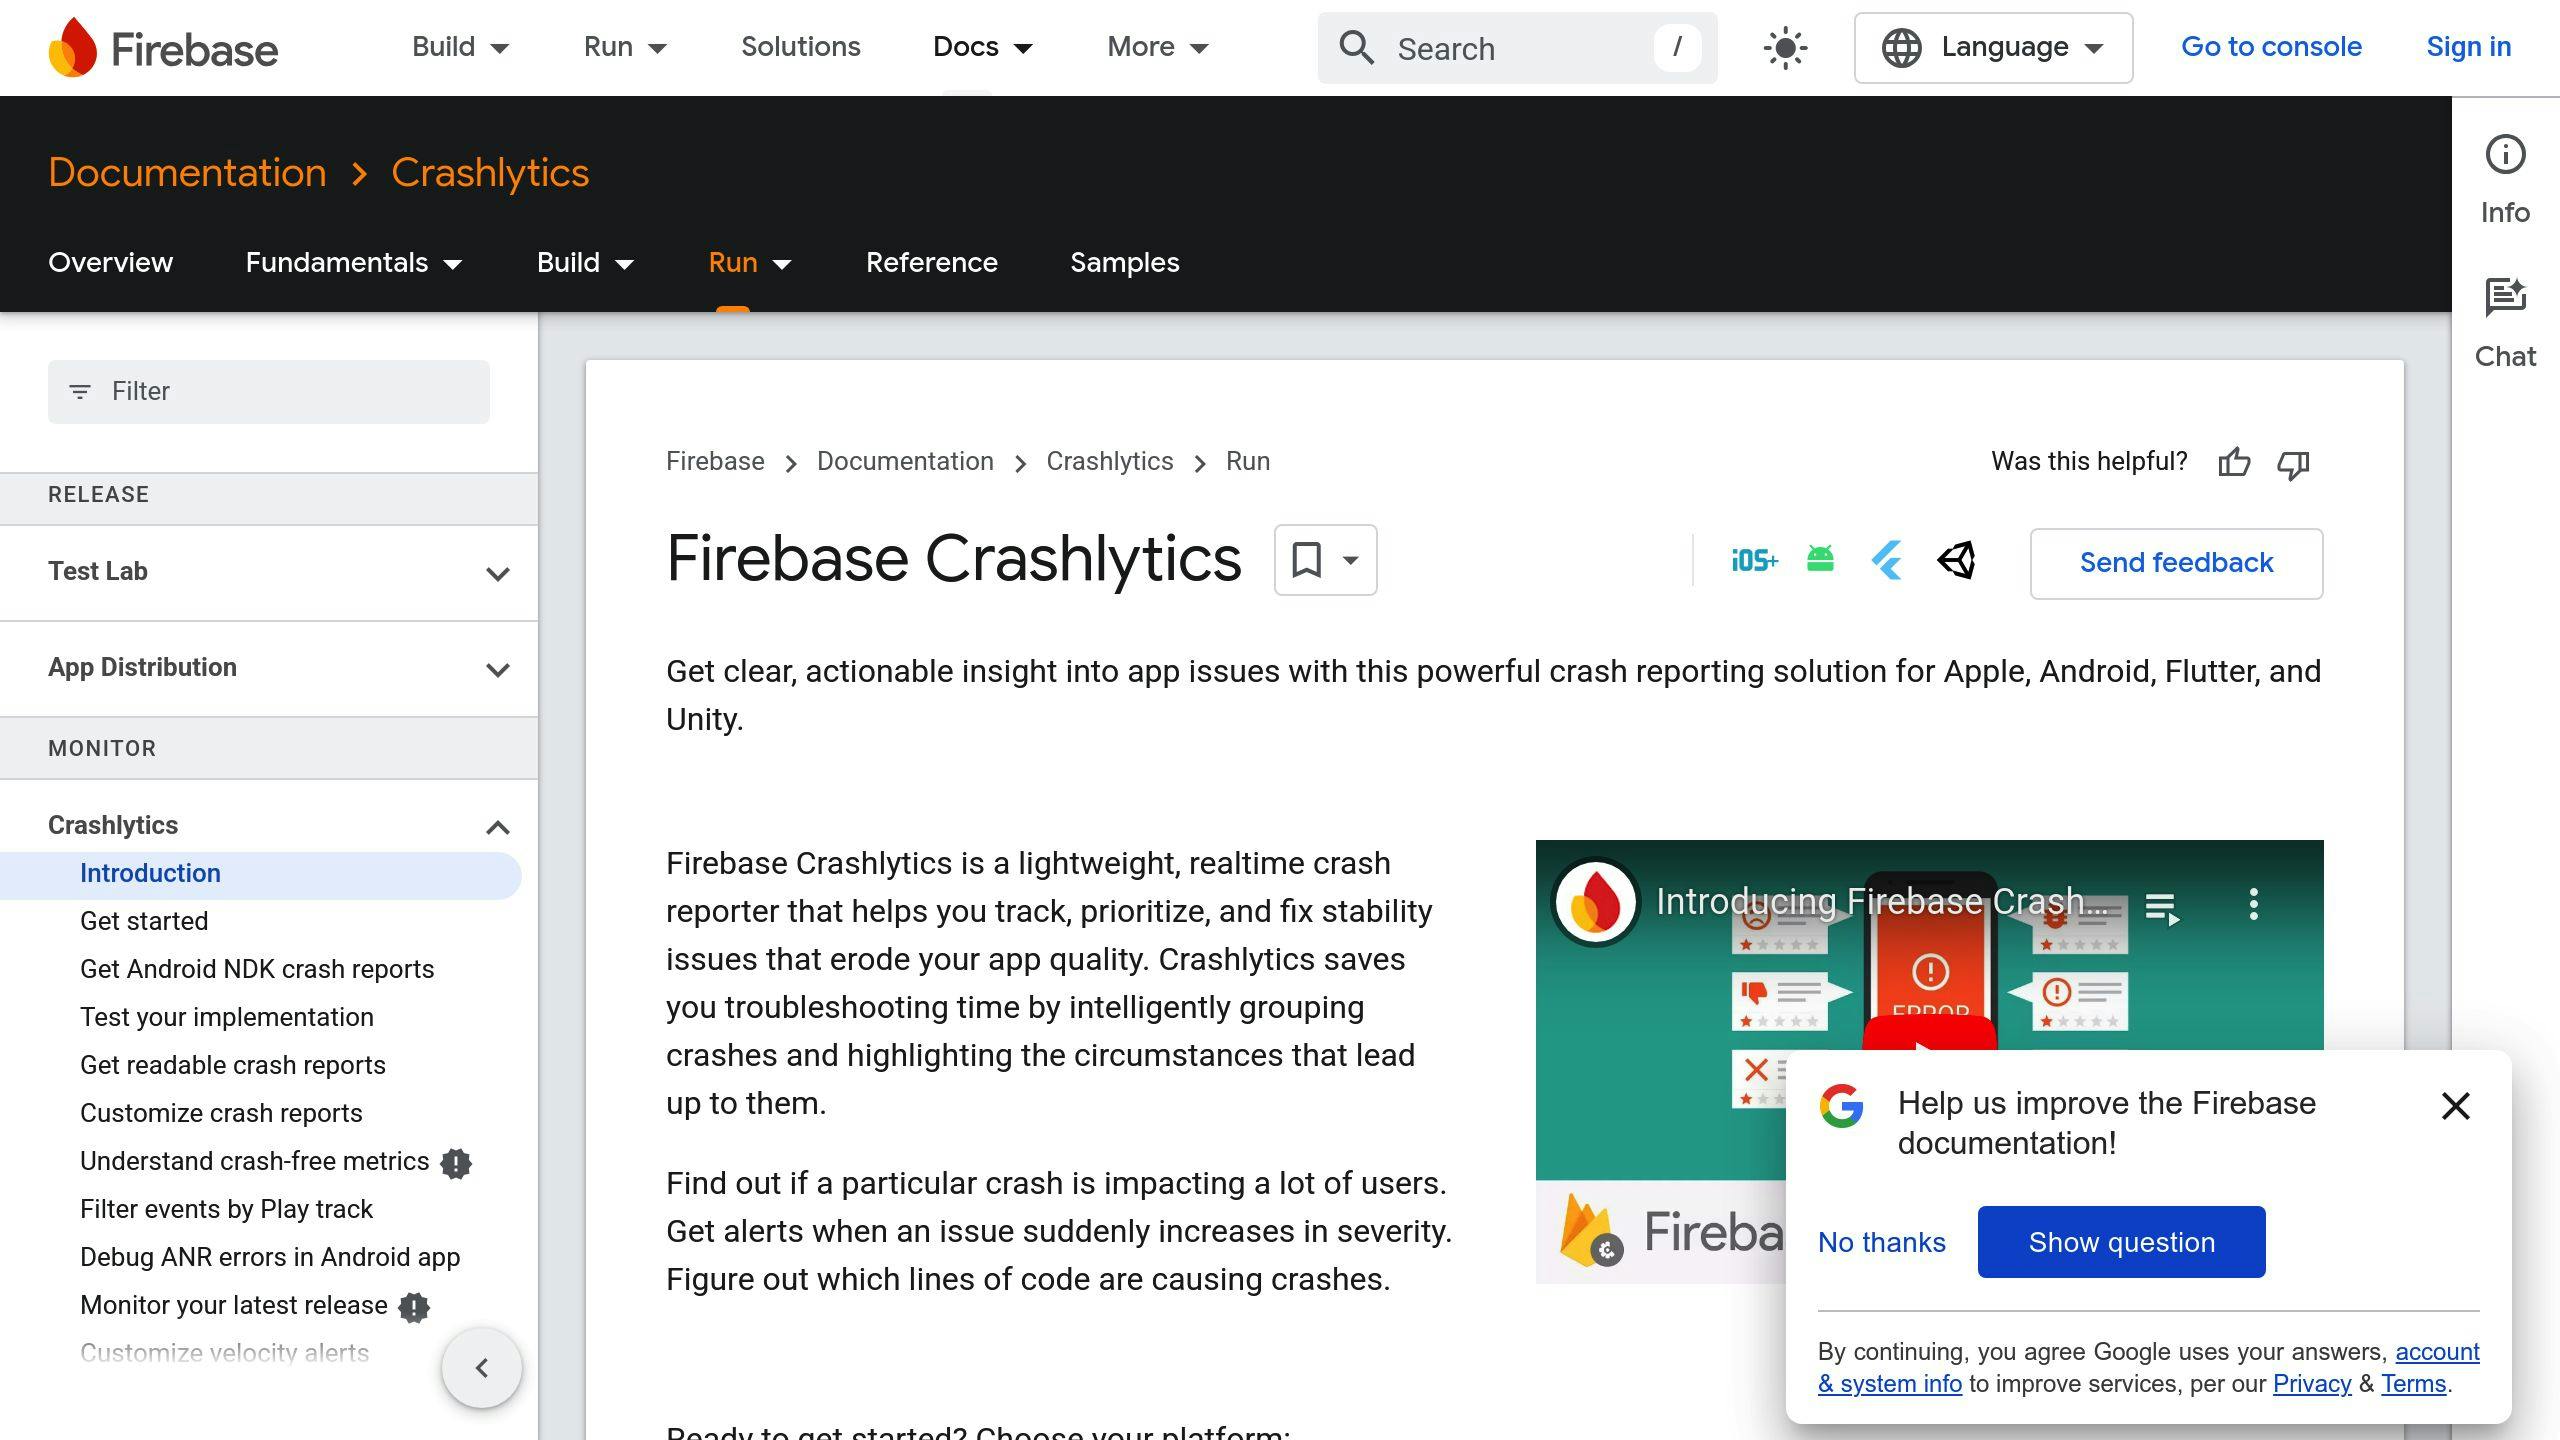Click the Firebase breadcrumb link
This screenshot has width=2560, height=1440.
point(715,461)
